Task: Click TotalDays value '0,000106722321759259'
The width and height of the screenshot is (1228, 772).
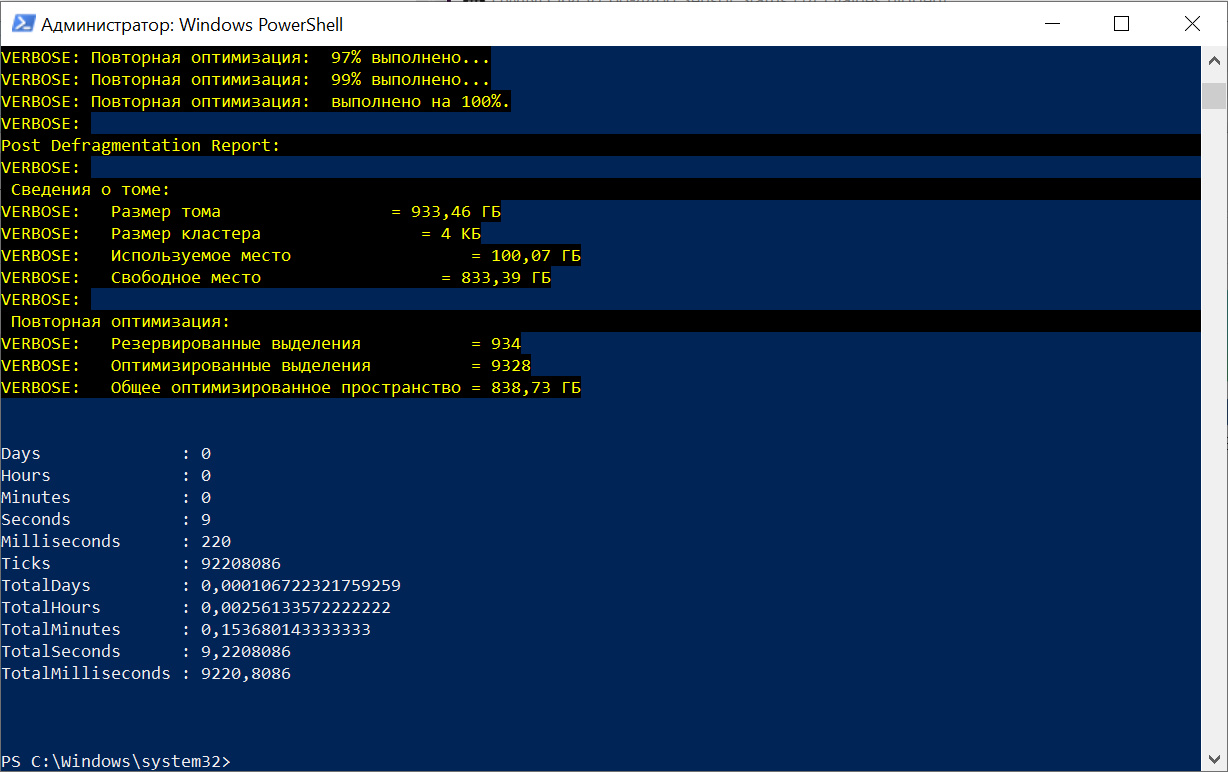Action: point(301,586)
